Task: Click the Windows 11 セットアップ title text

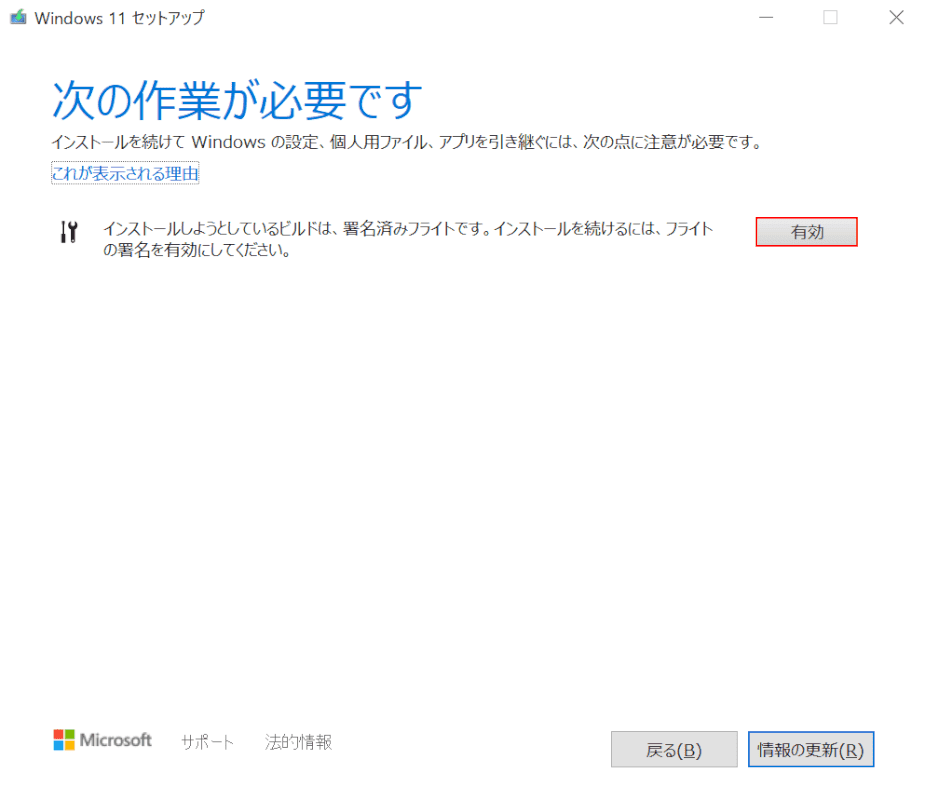Action: click(x=118, y=18)
